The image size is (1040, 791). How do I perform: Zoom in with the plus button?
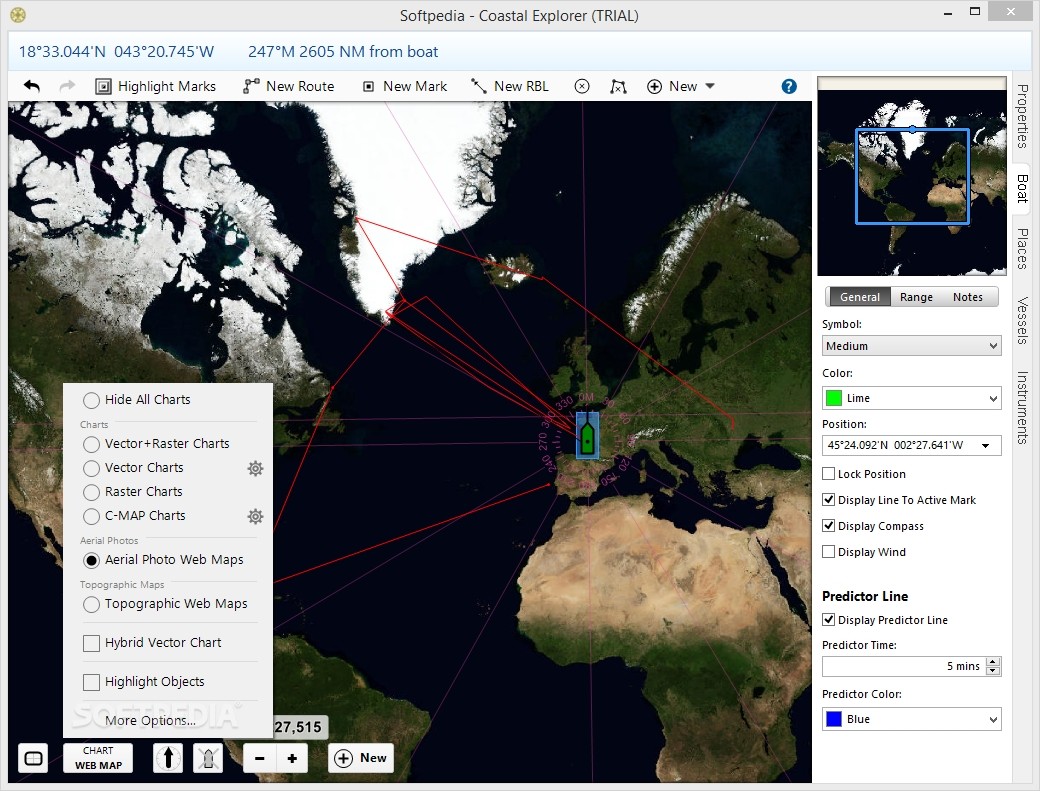tap(292, 759)
